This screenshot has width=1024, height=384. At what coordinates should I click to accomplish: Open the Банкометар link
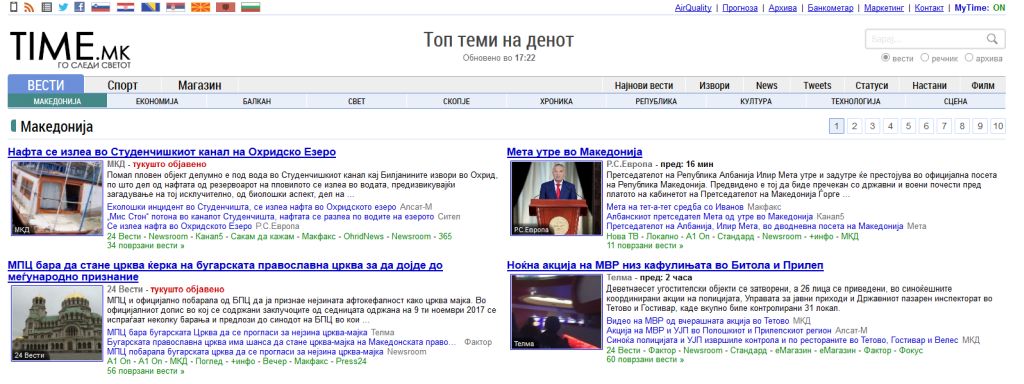tap(830, 8)
